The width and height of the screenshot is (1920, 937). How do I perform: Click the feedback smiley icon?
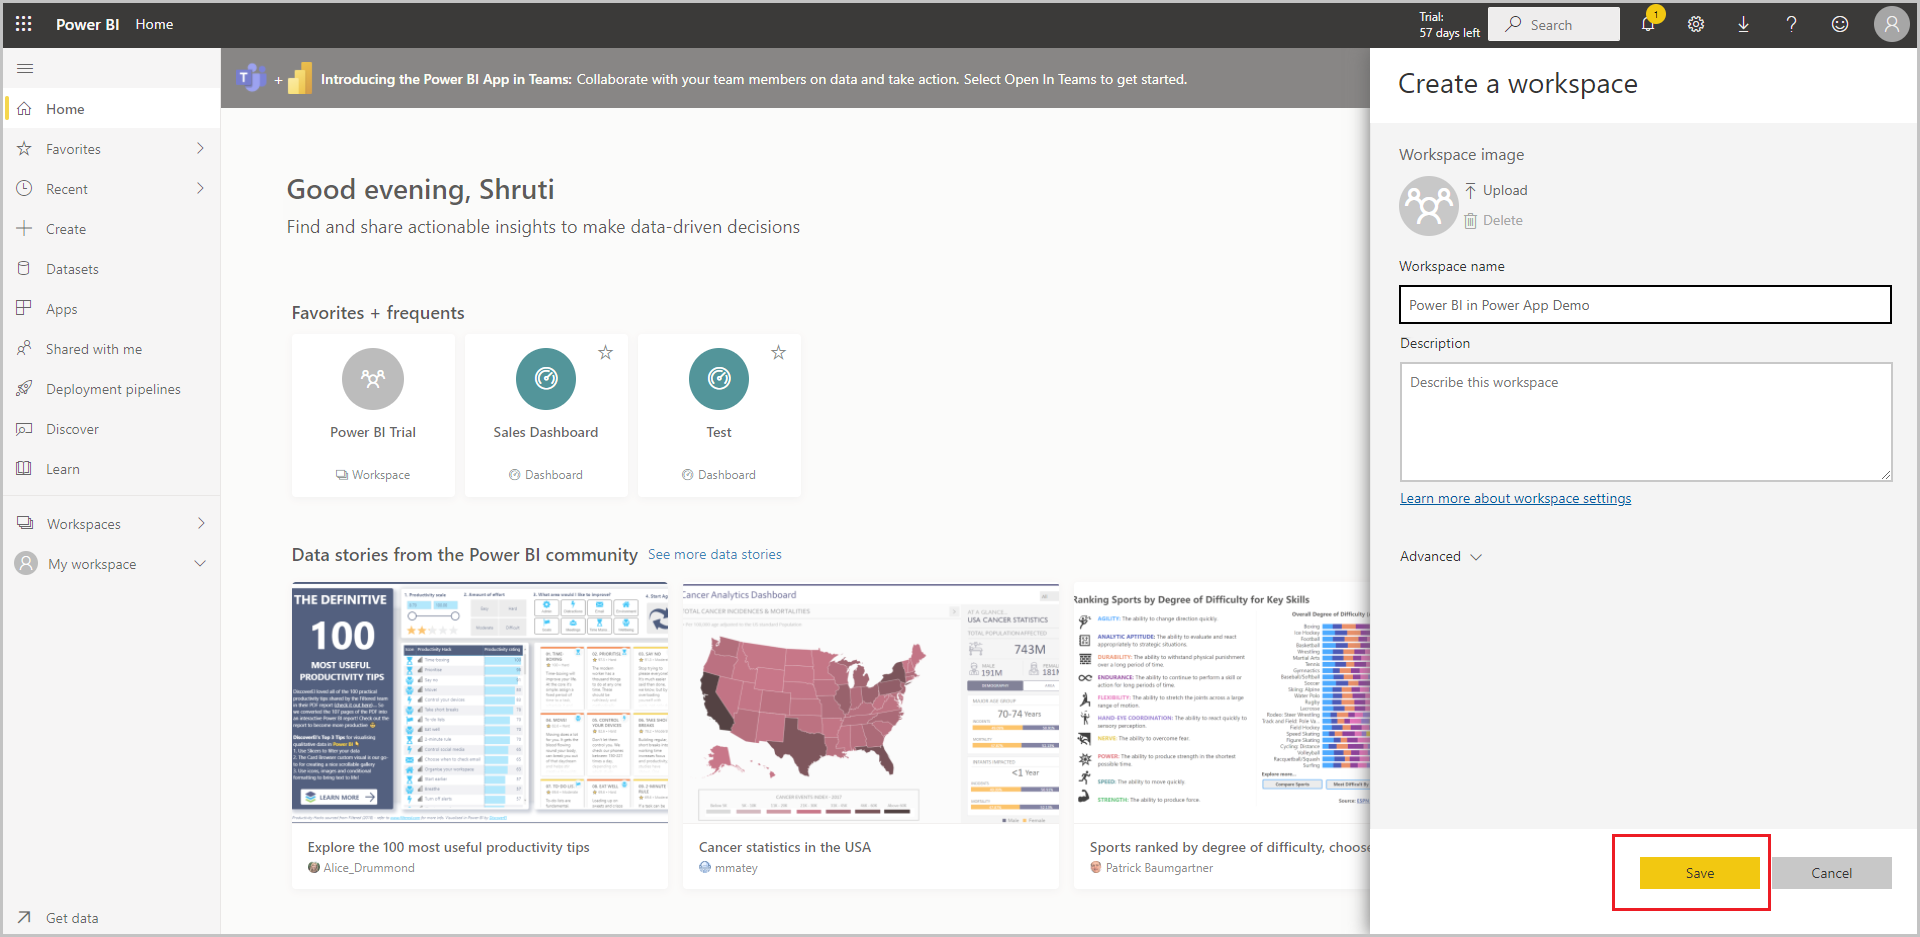1840,24
